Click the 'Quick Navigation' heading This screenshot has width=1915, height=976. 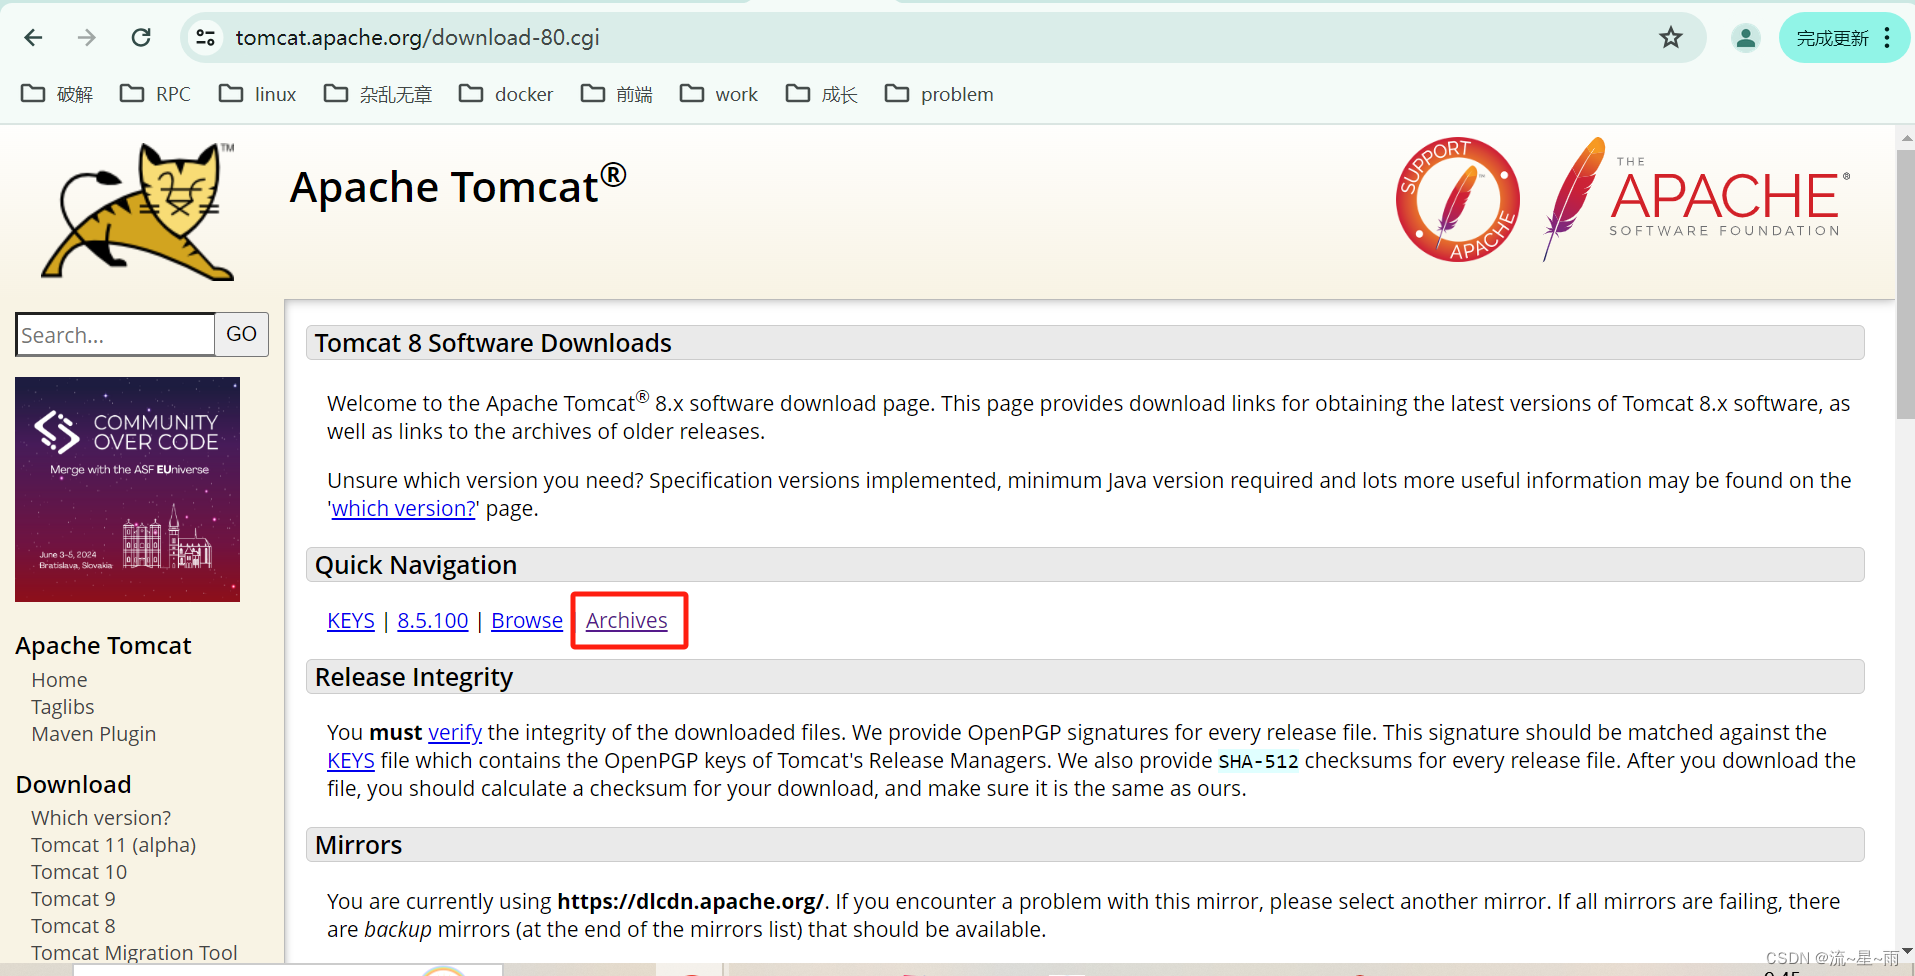point(416,565)
